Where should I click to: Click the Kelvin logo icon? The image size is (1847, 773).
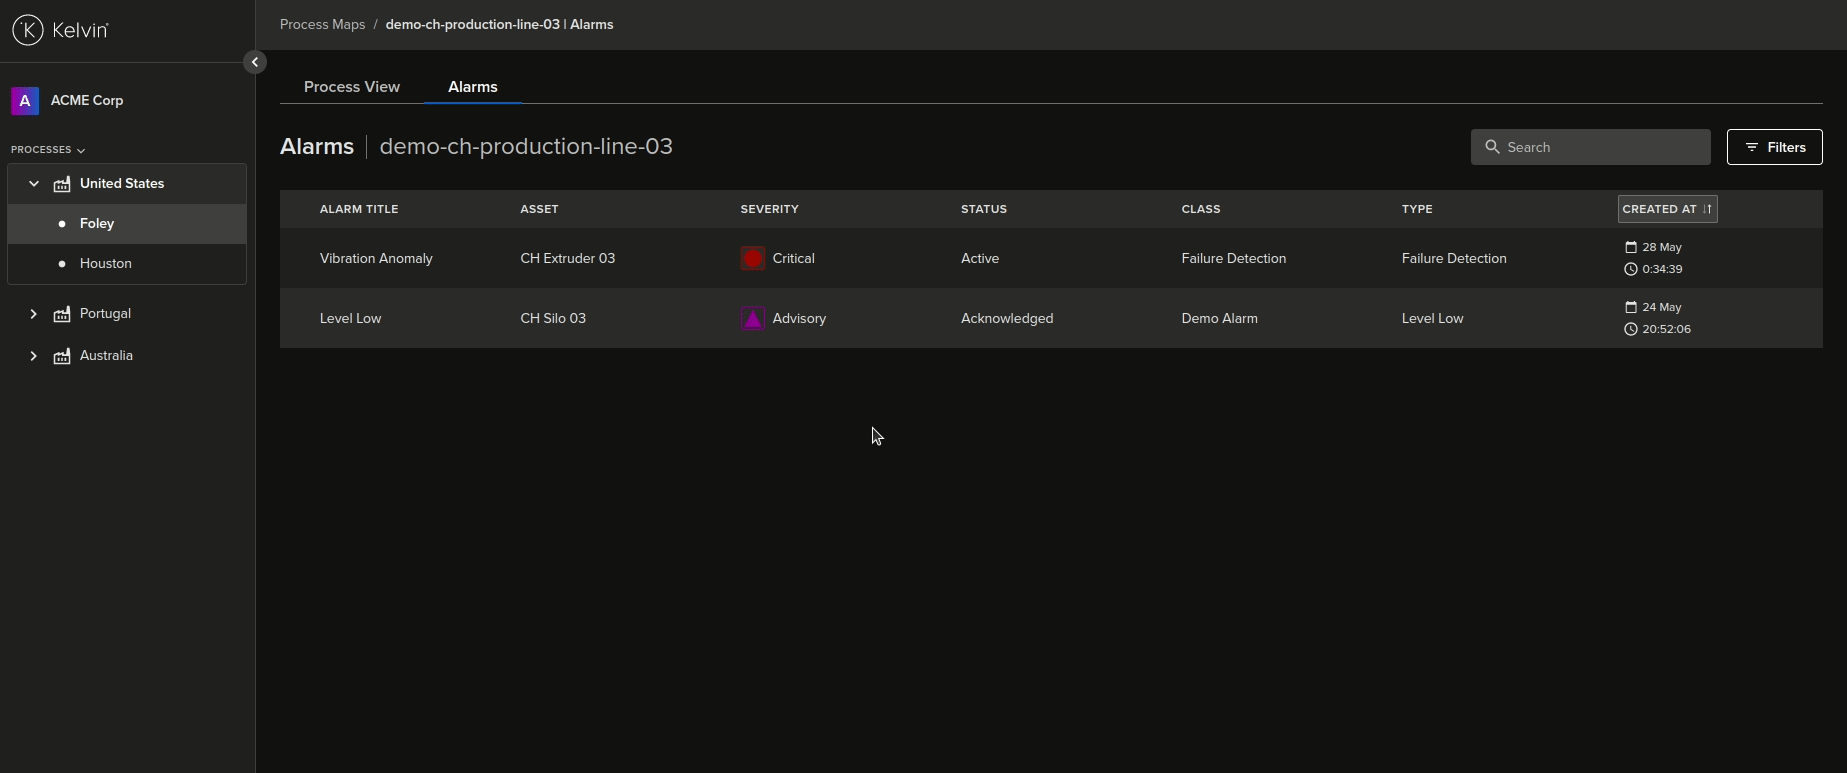(28, 30)
